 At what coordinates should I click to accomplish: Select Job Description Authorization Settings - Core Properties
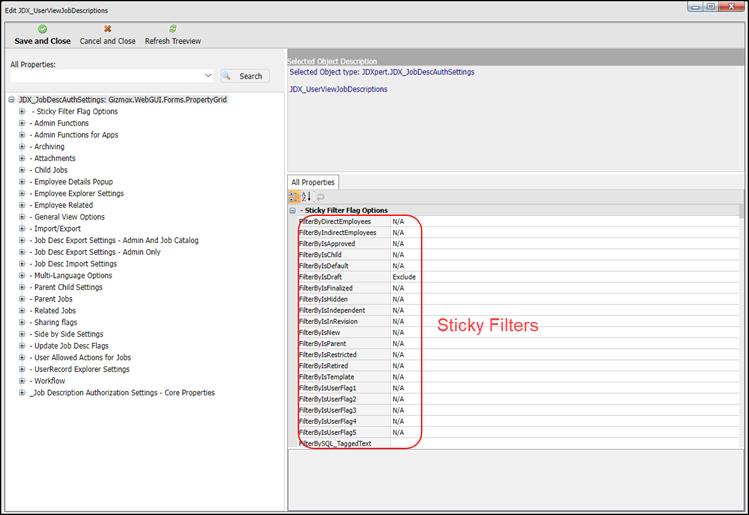[x=122, y=392]
